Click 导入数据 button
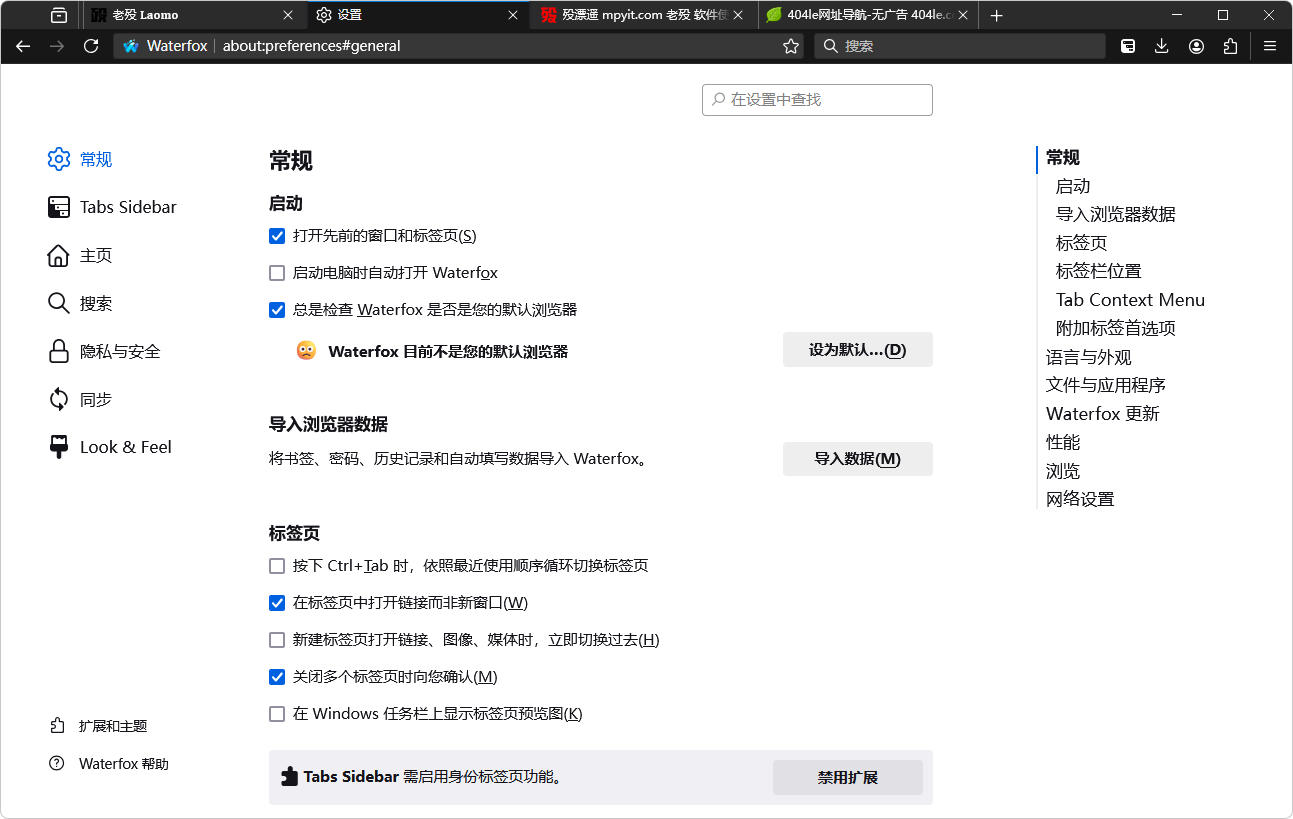 (857, 459)
